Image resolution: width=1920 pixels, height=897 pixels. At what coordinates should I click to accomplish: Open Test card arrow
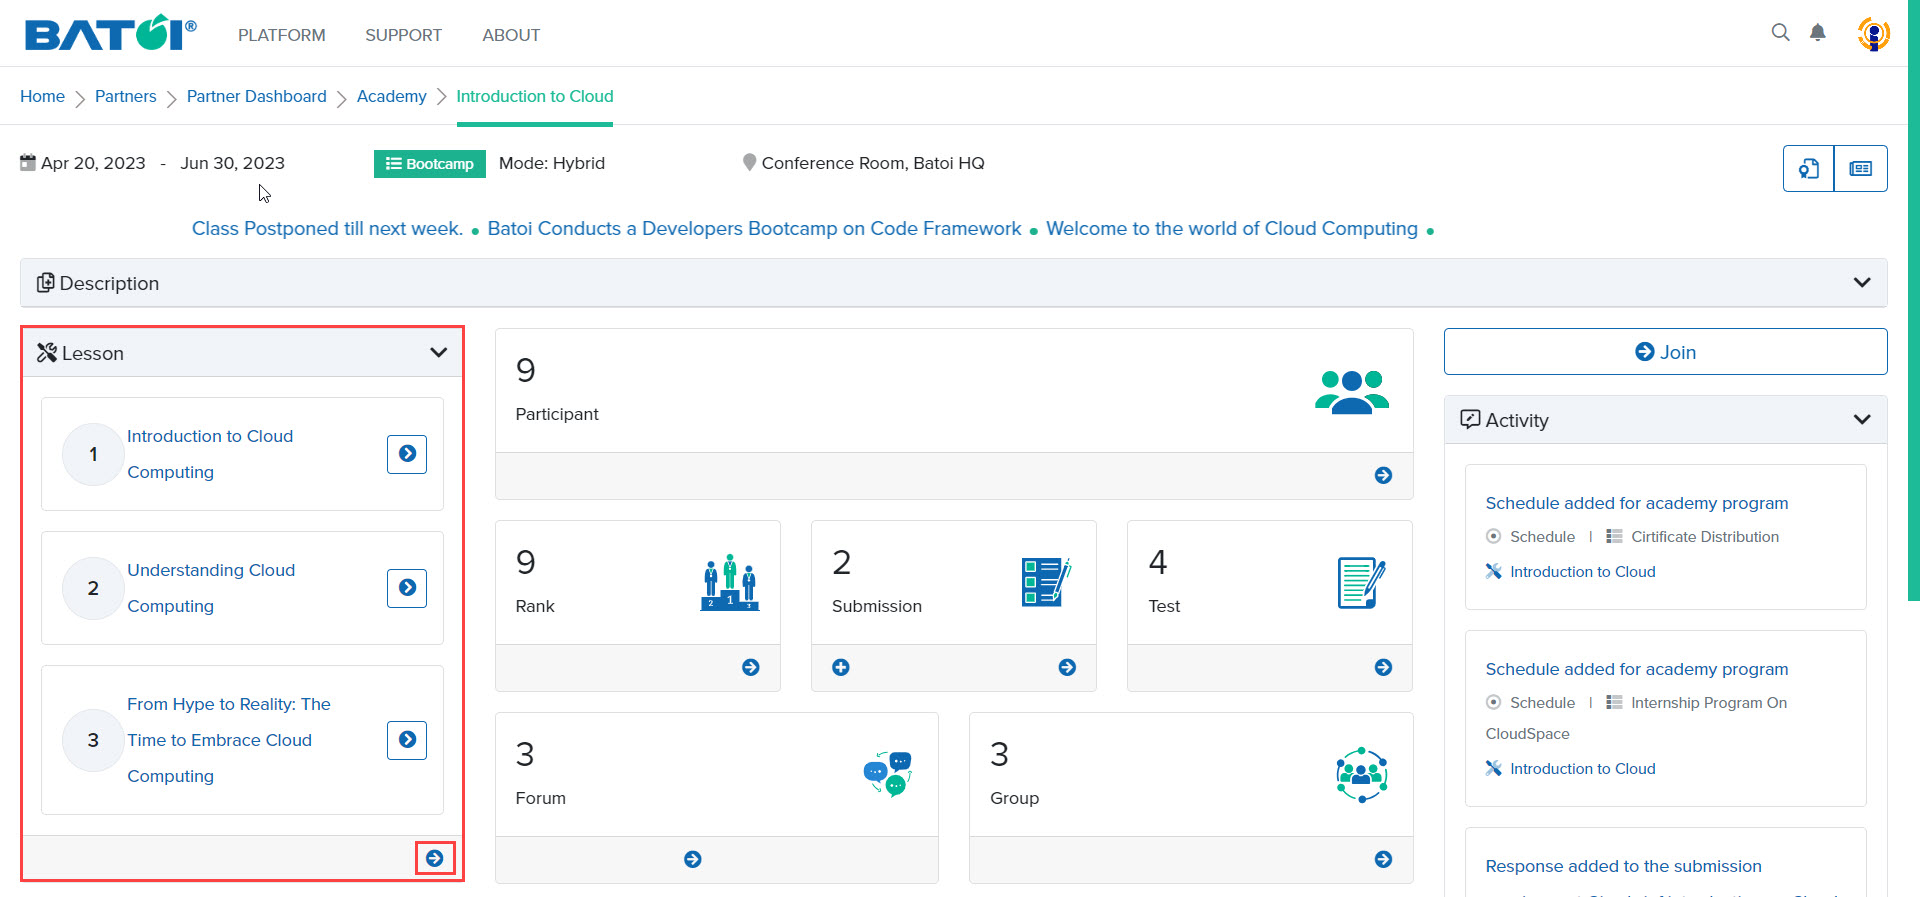[1383, 667]
